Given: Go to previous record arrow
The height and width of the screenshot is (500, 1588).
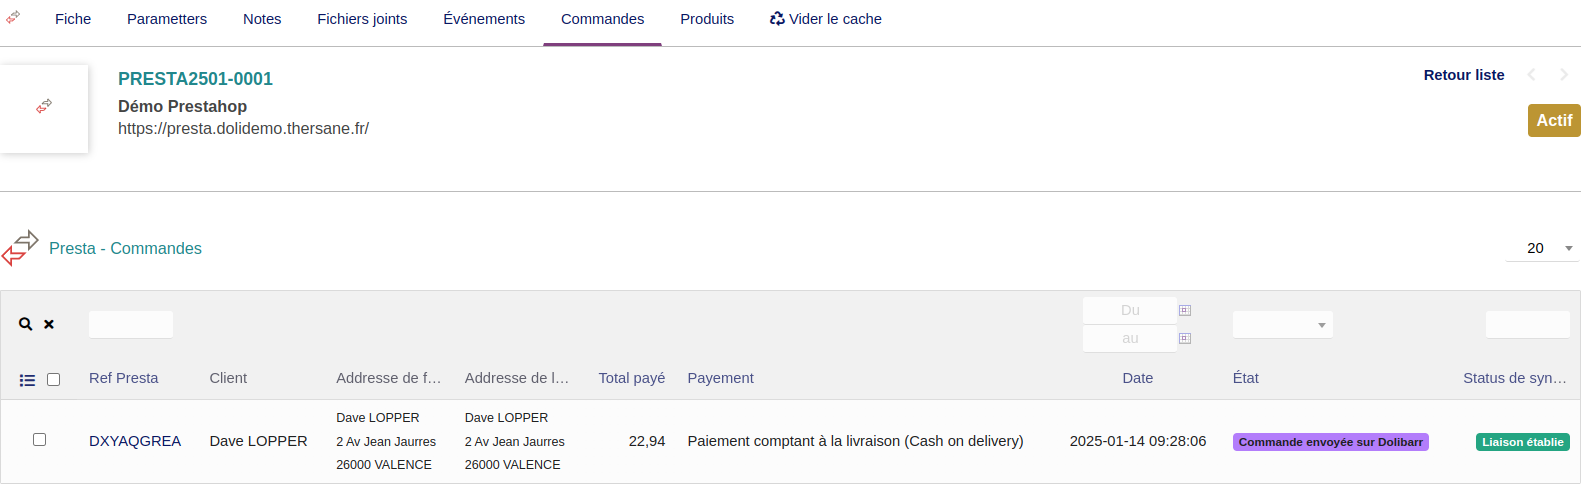Looking at the screenshot, I should 1531,75.
